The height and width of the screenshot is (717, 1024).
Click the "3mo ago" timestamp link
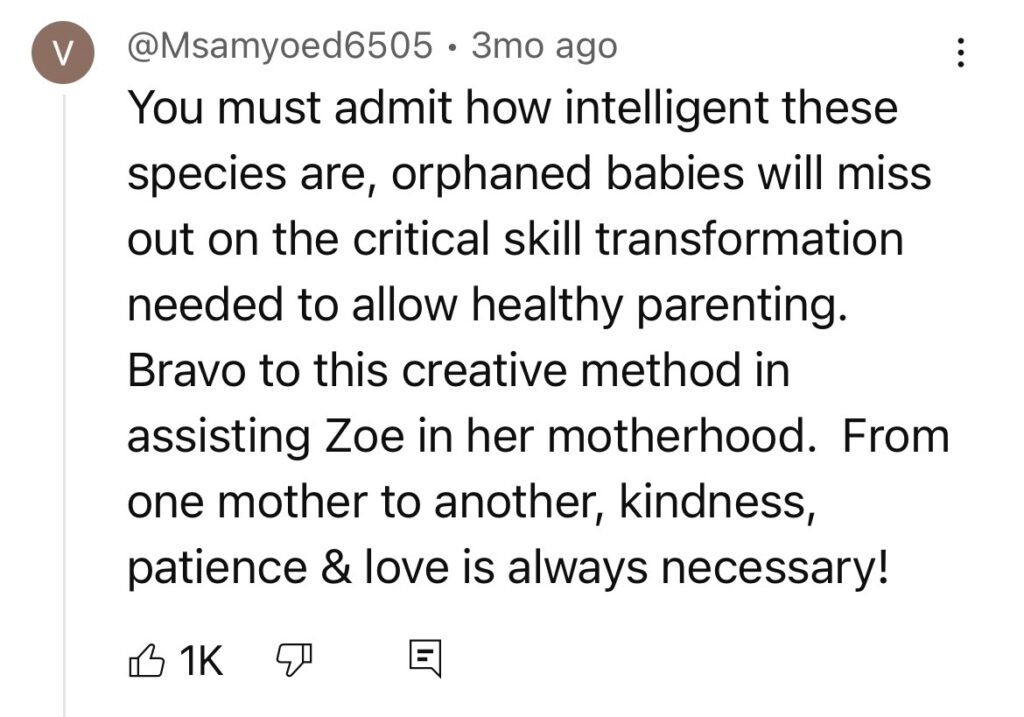[x=544, y=46]
